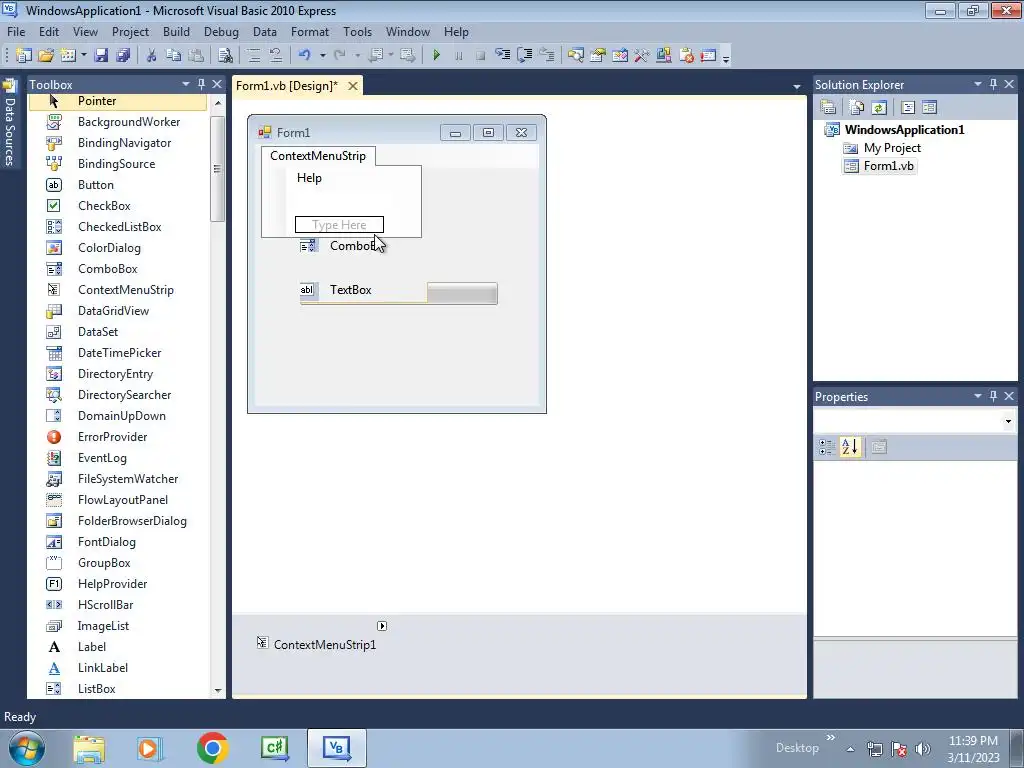Click Toolbox scrollbar down arrow

218,690
